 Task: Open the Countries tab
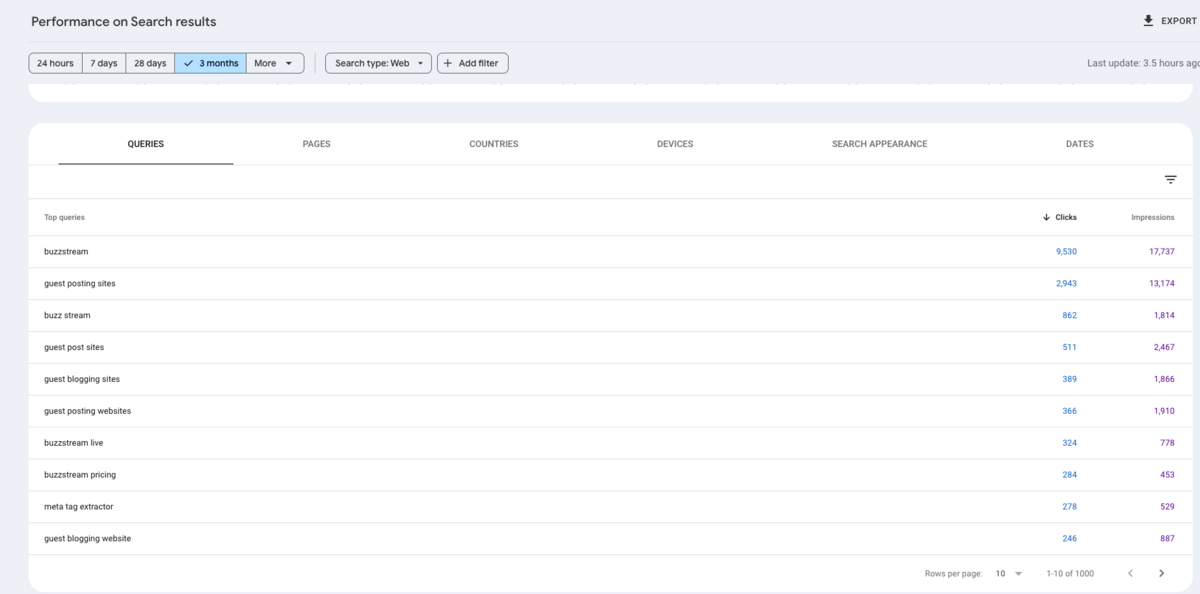pos(493,144)
